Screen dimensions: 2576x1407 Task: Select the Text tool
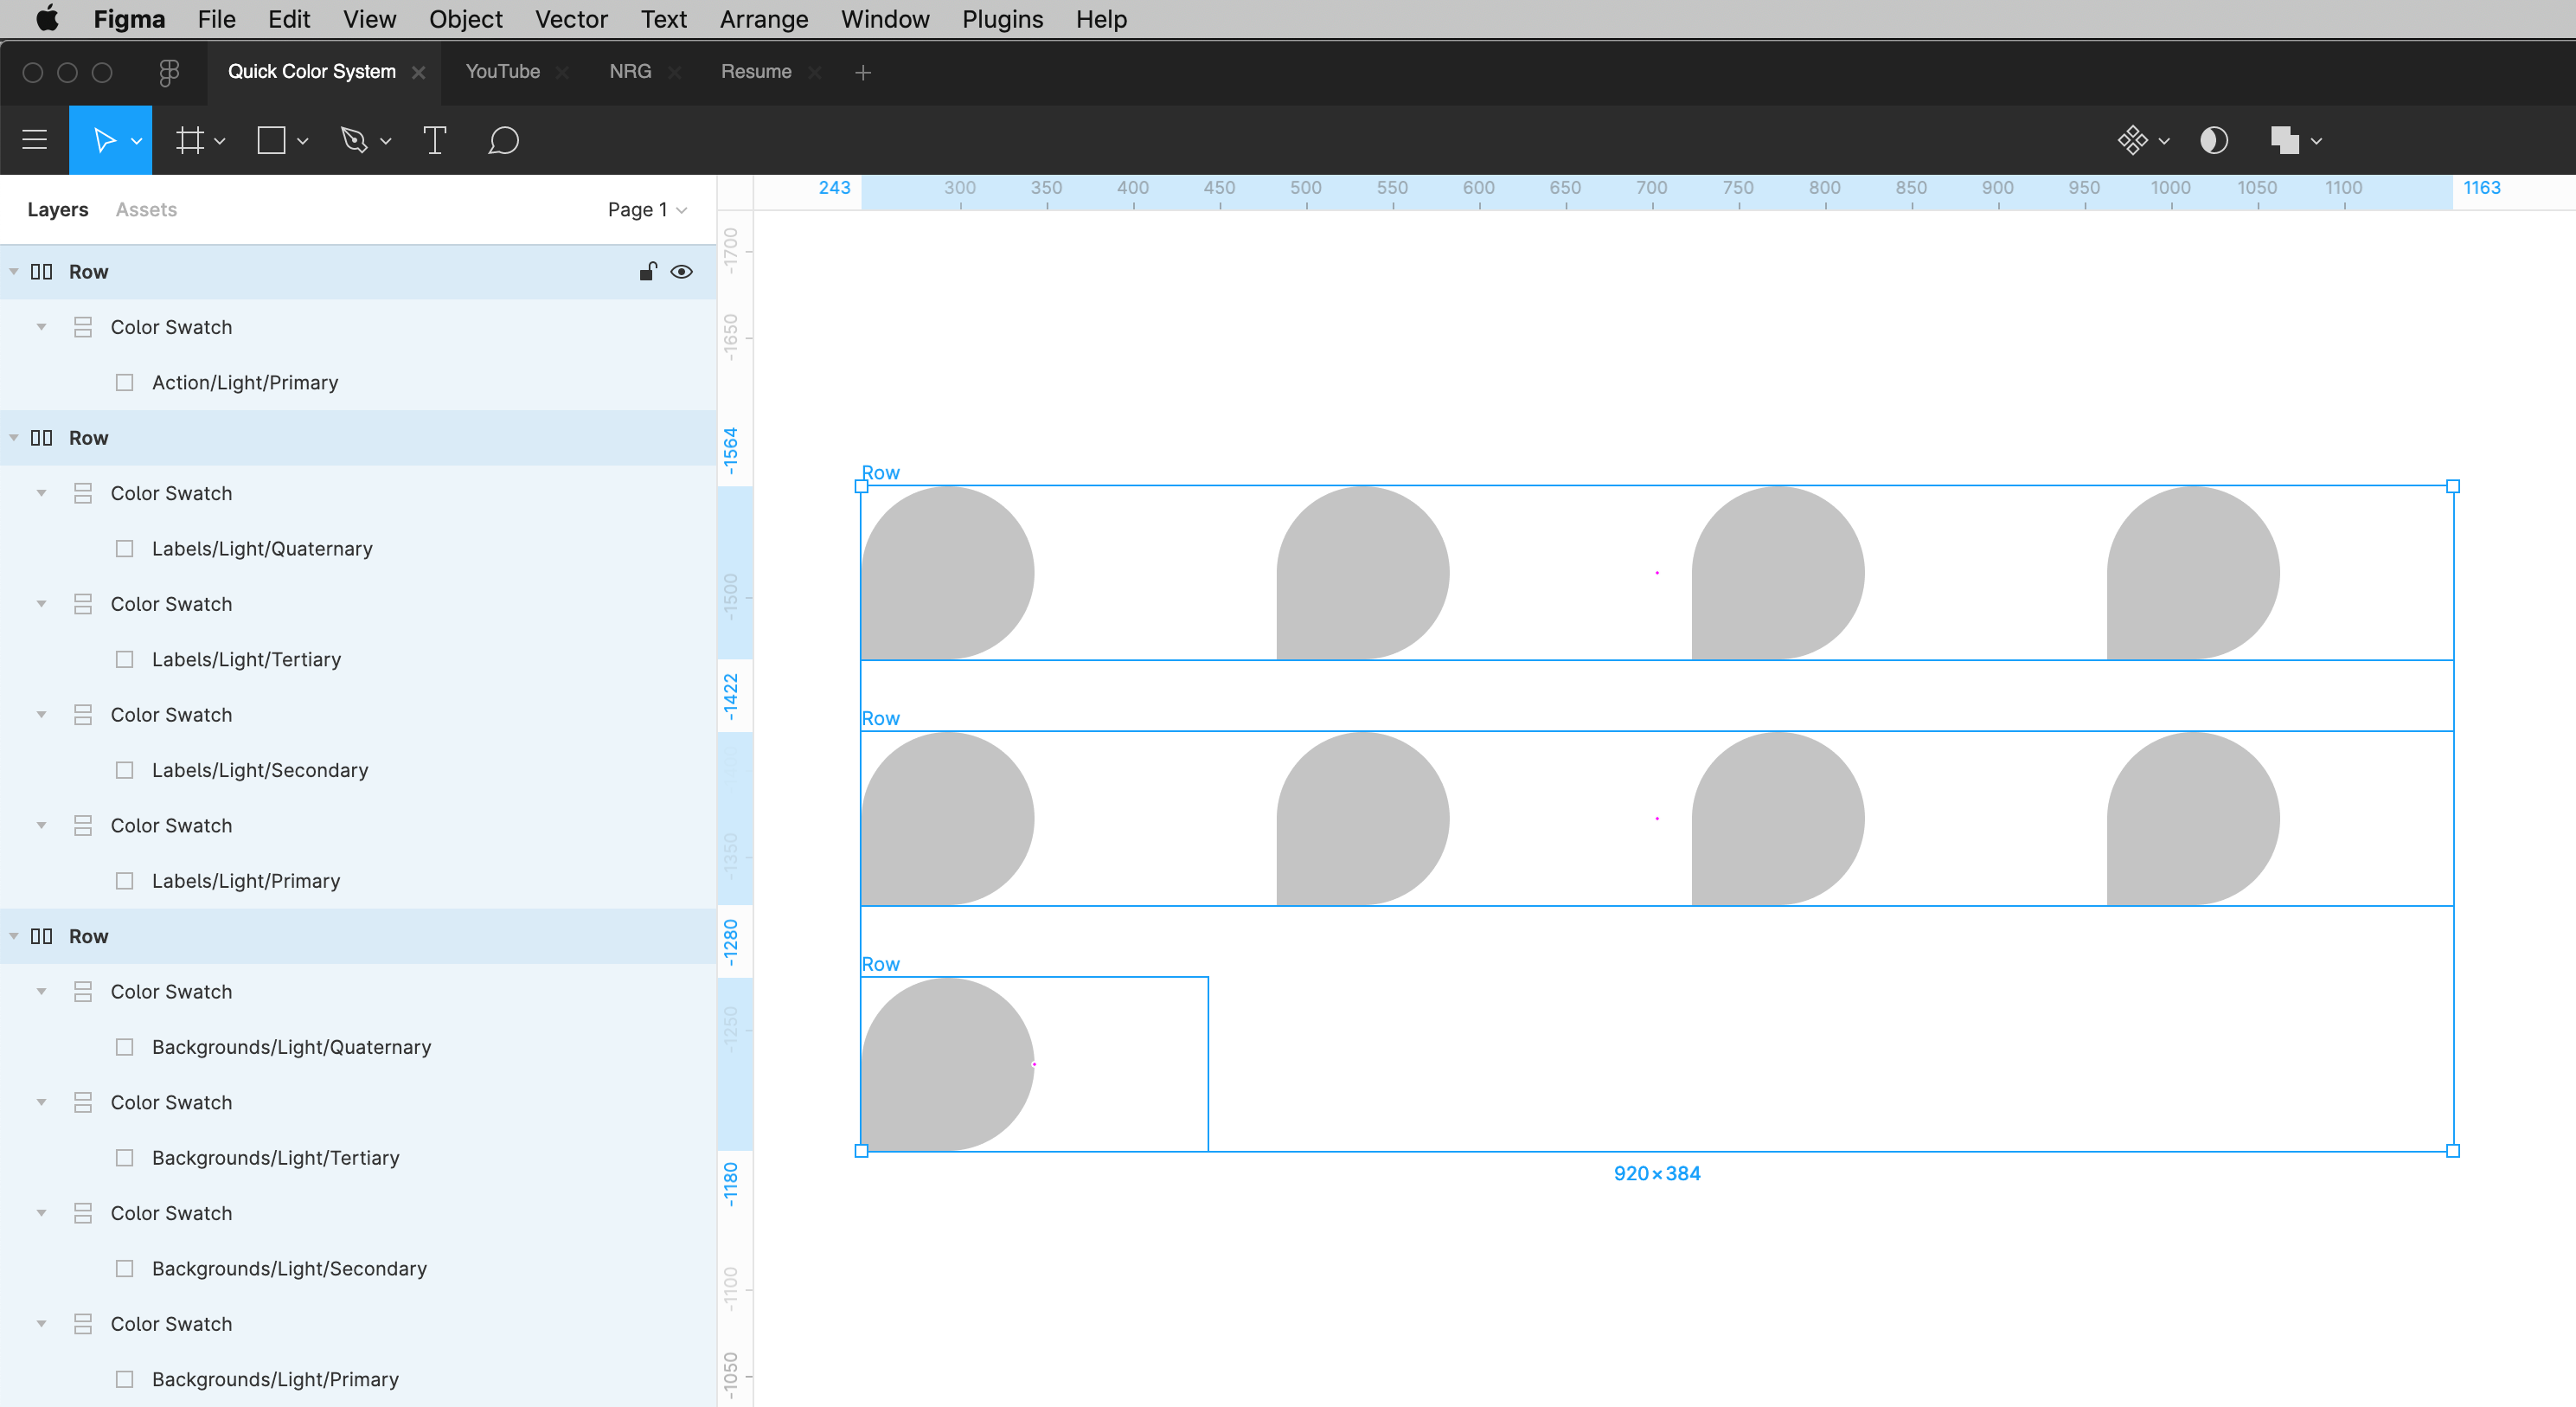434,140
